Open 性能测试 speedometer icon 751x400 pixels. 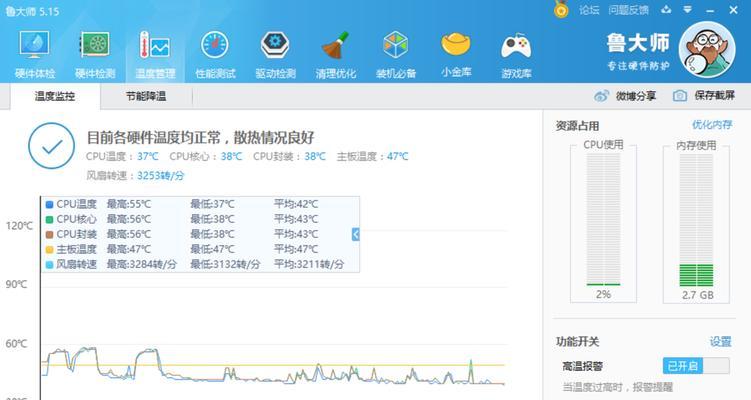215,45
